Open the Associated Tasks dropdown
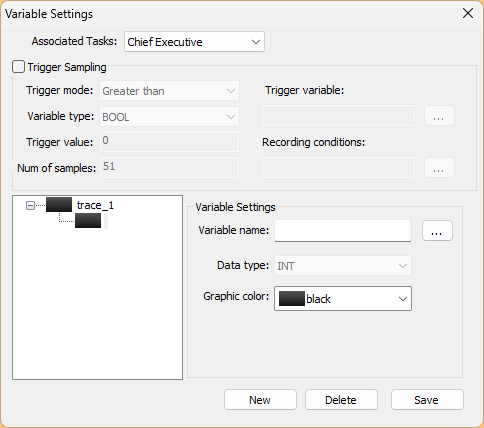The image size is (484, 428). point(194,42)
